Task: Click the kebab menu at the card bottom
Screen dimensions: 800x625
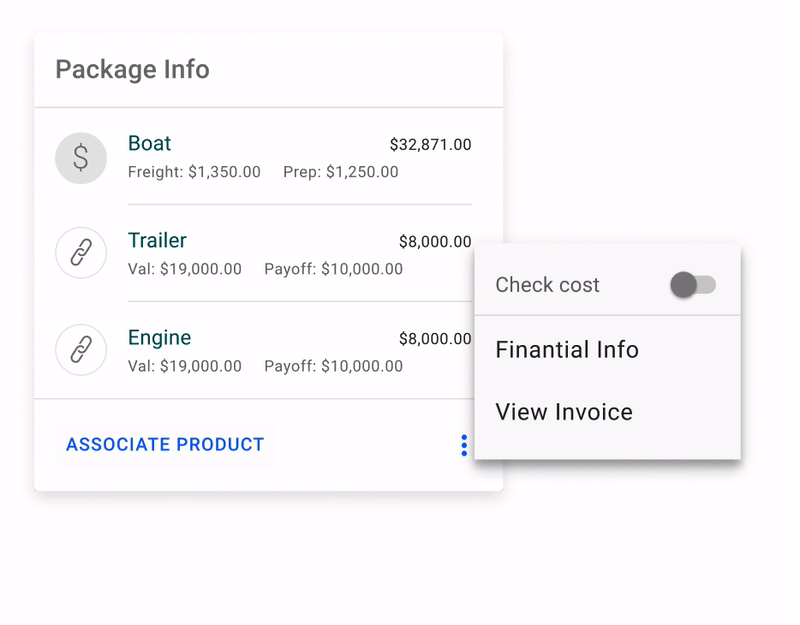Action: tap(464, 445)
